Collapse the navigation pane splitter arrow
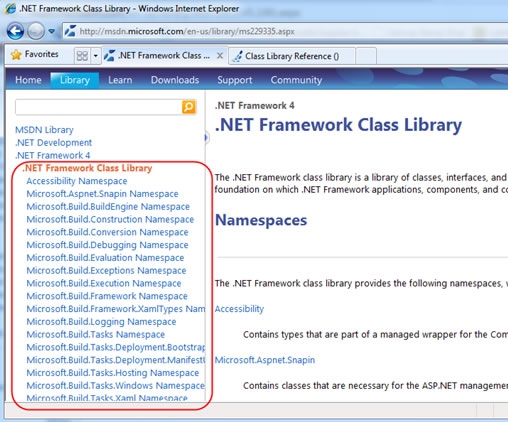 point(206,137)
